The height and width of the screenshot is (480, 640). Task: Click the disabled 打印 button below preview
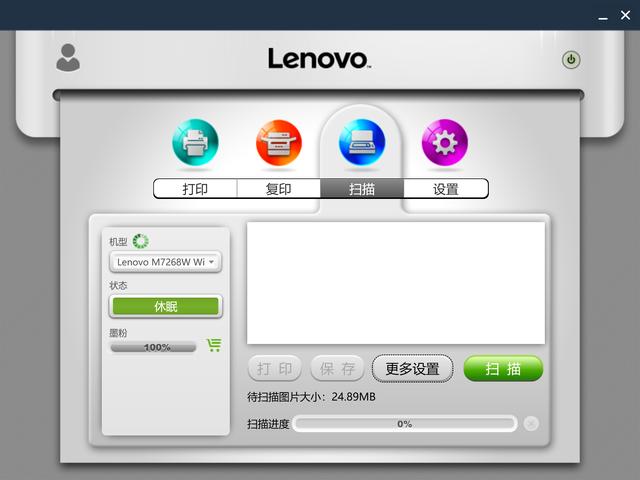click(x=275, y=369)
